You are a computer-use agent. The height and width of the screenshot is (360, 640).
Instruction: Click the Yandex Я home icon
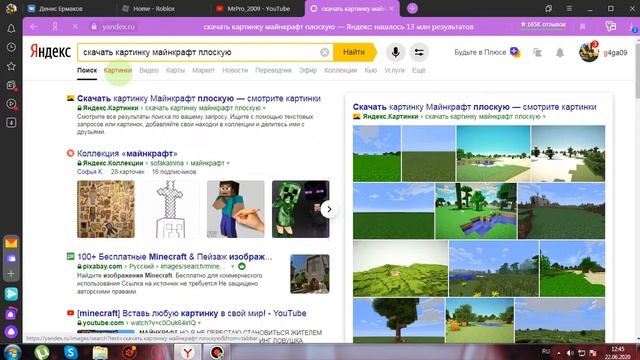click(x=55, y=27)
